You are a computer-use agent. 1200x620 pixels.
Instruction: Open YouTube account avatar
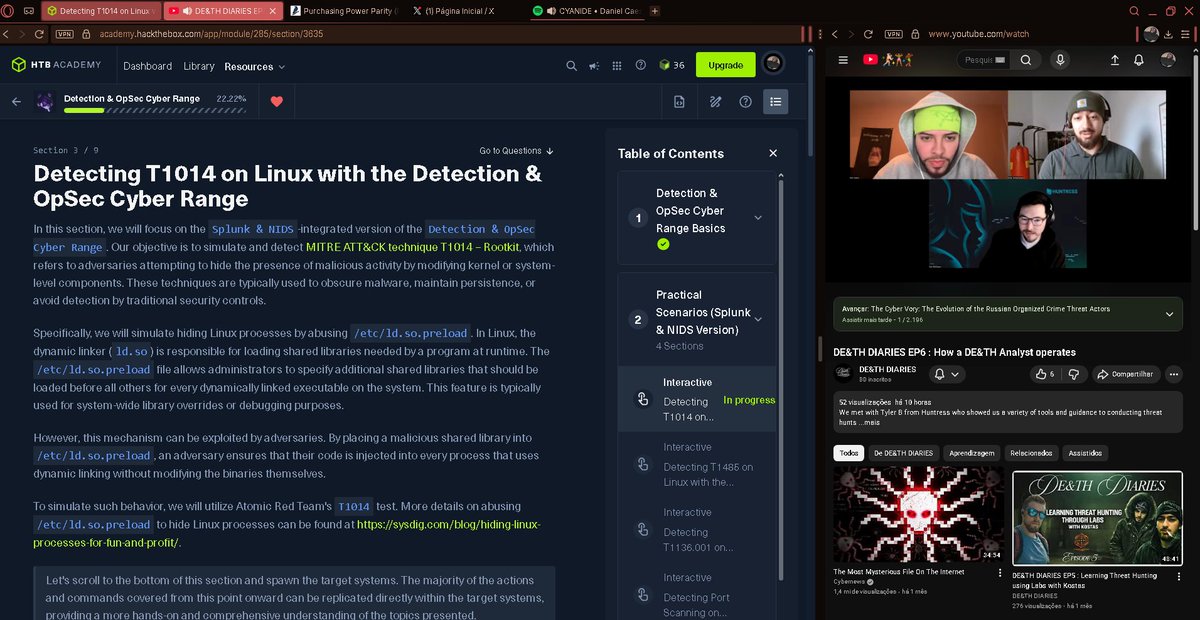point(1168,60)
